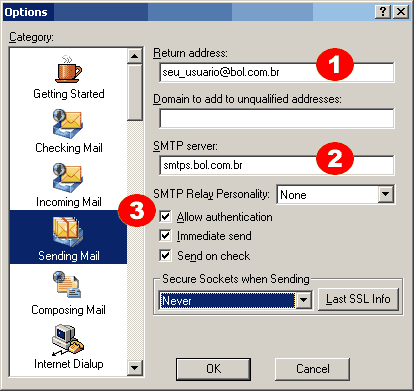Image resolution: width=414 pixels, height=391 pixels.
Task: Click the category list scroll up arrow
Action: click(x=135, y=56)
